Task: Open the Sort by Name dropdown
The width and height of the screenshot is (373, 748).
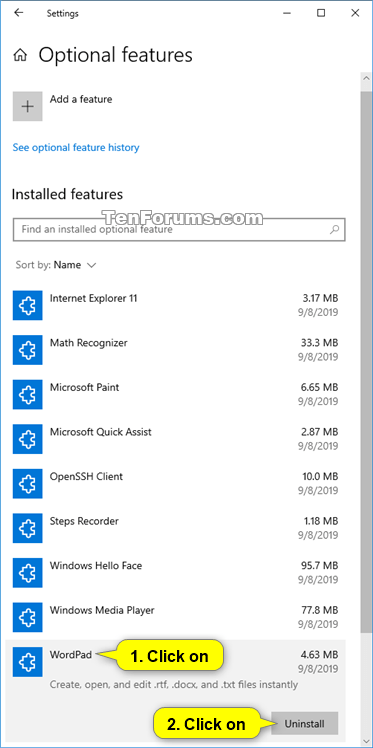Action: [56, 265]
